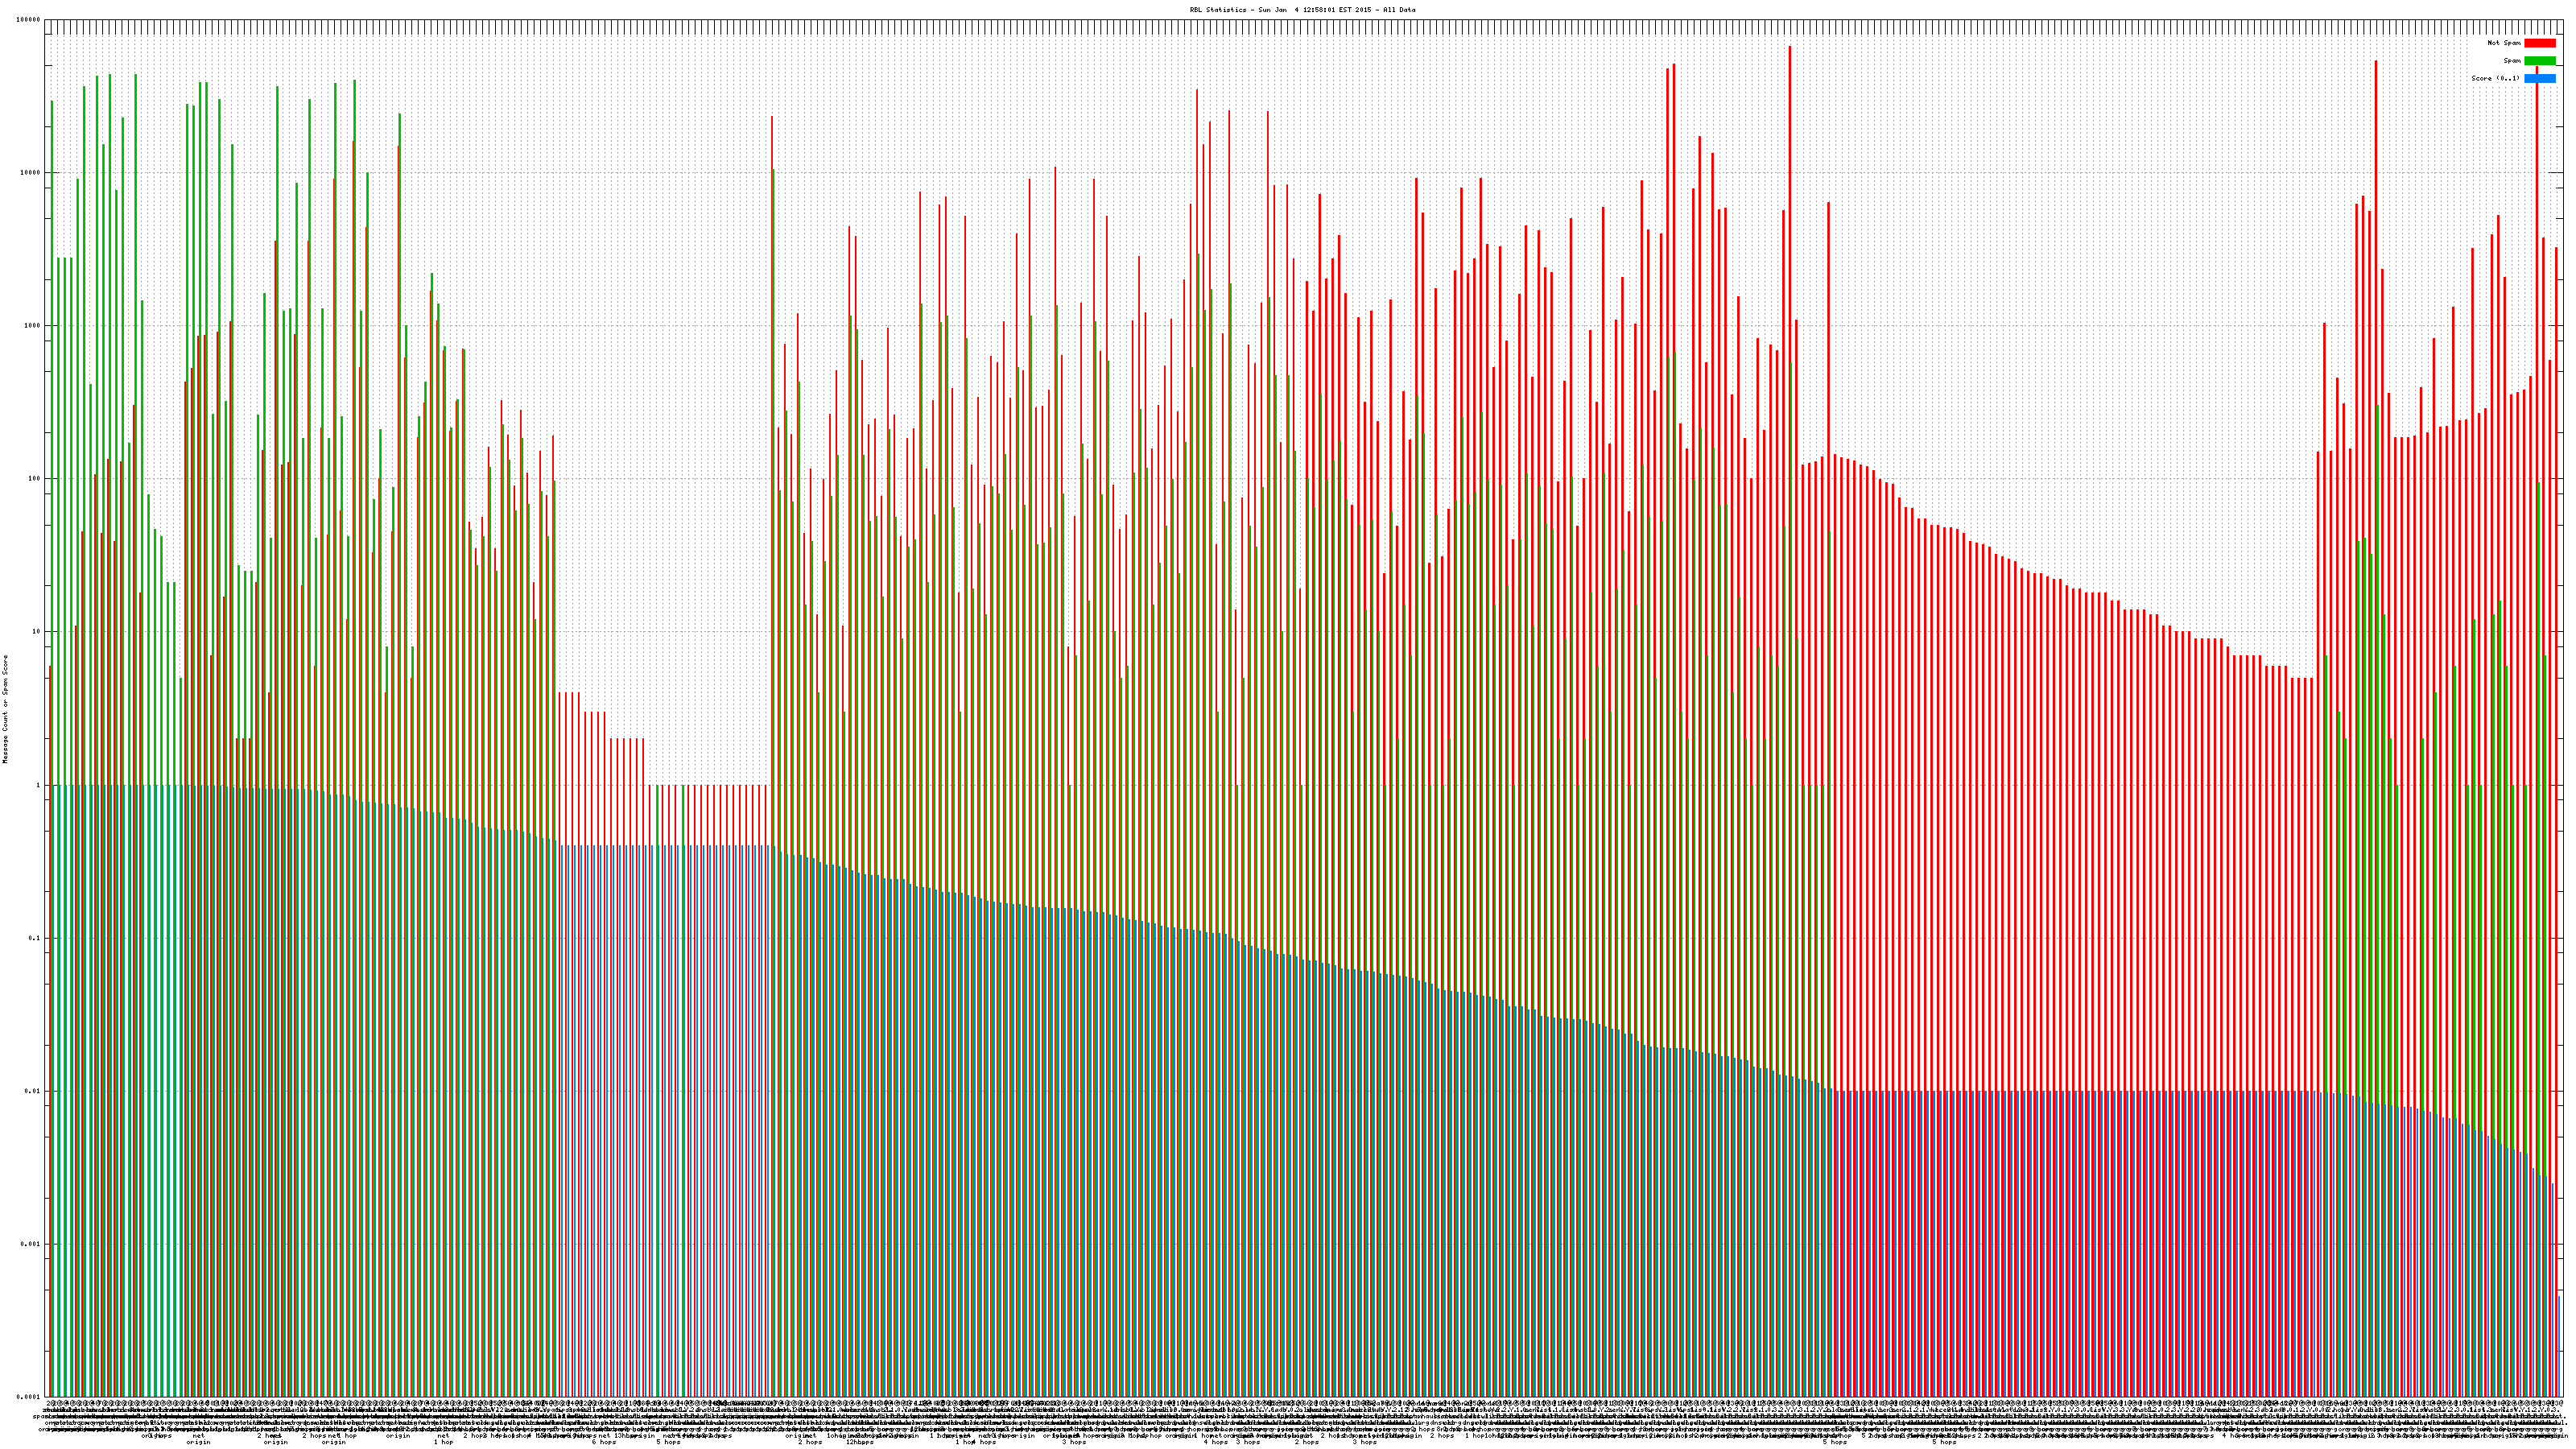Click the 'Message Count or Spam Score' axis label
This screenshot has height=1449, width=2576.
(5, 709)
